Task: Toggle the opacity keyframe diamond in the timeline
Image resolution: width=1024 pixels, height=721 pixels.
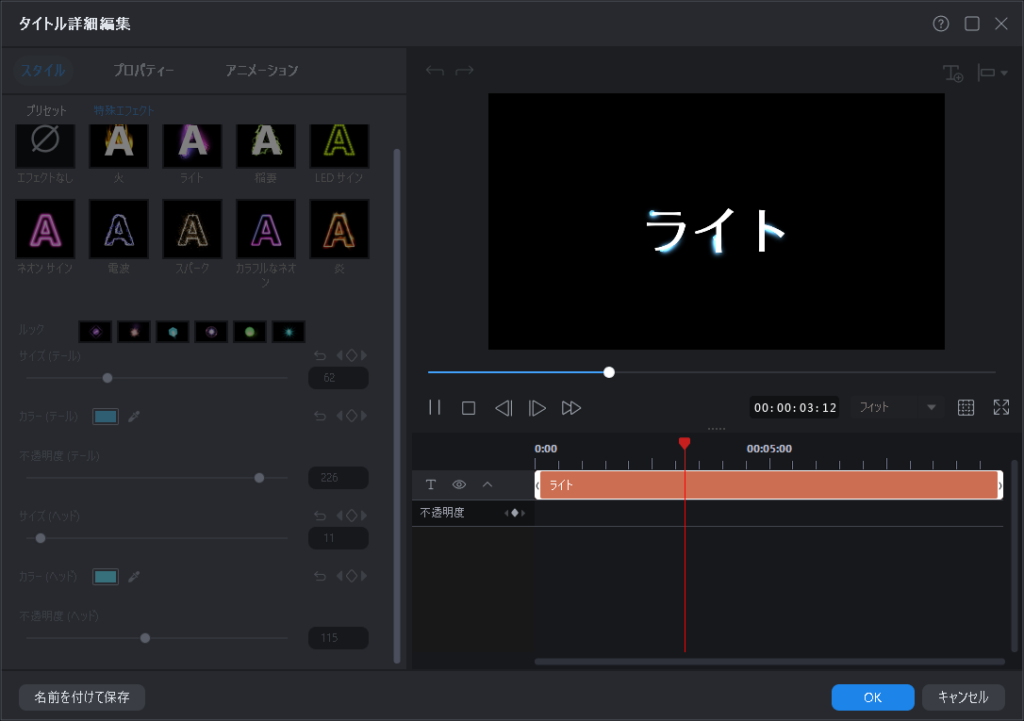Action: click(516, 513)
